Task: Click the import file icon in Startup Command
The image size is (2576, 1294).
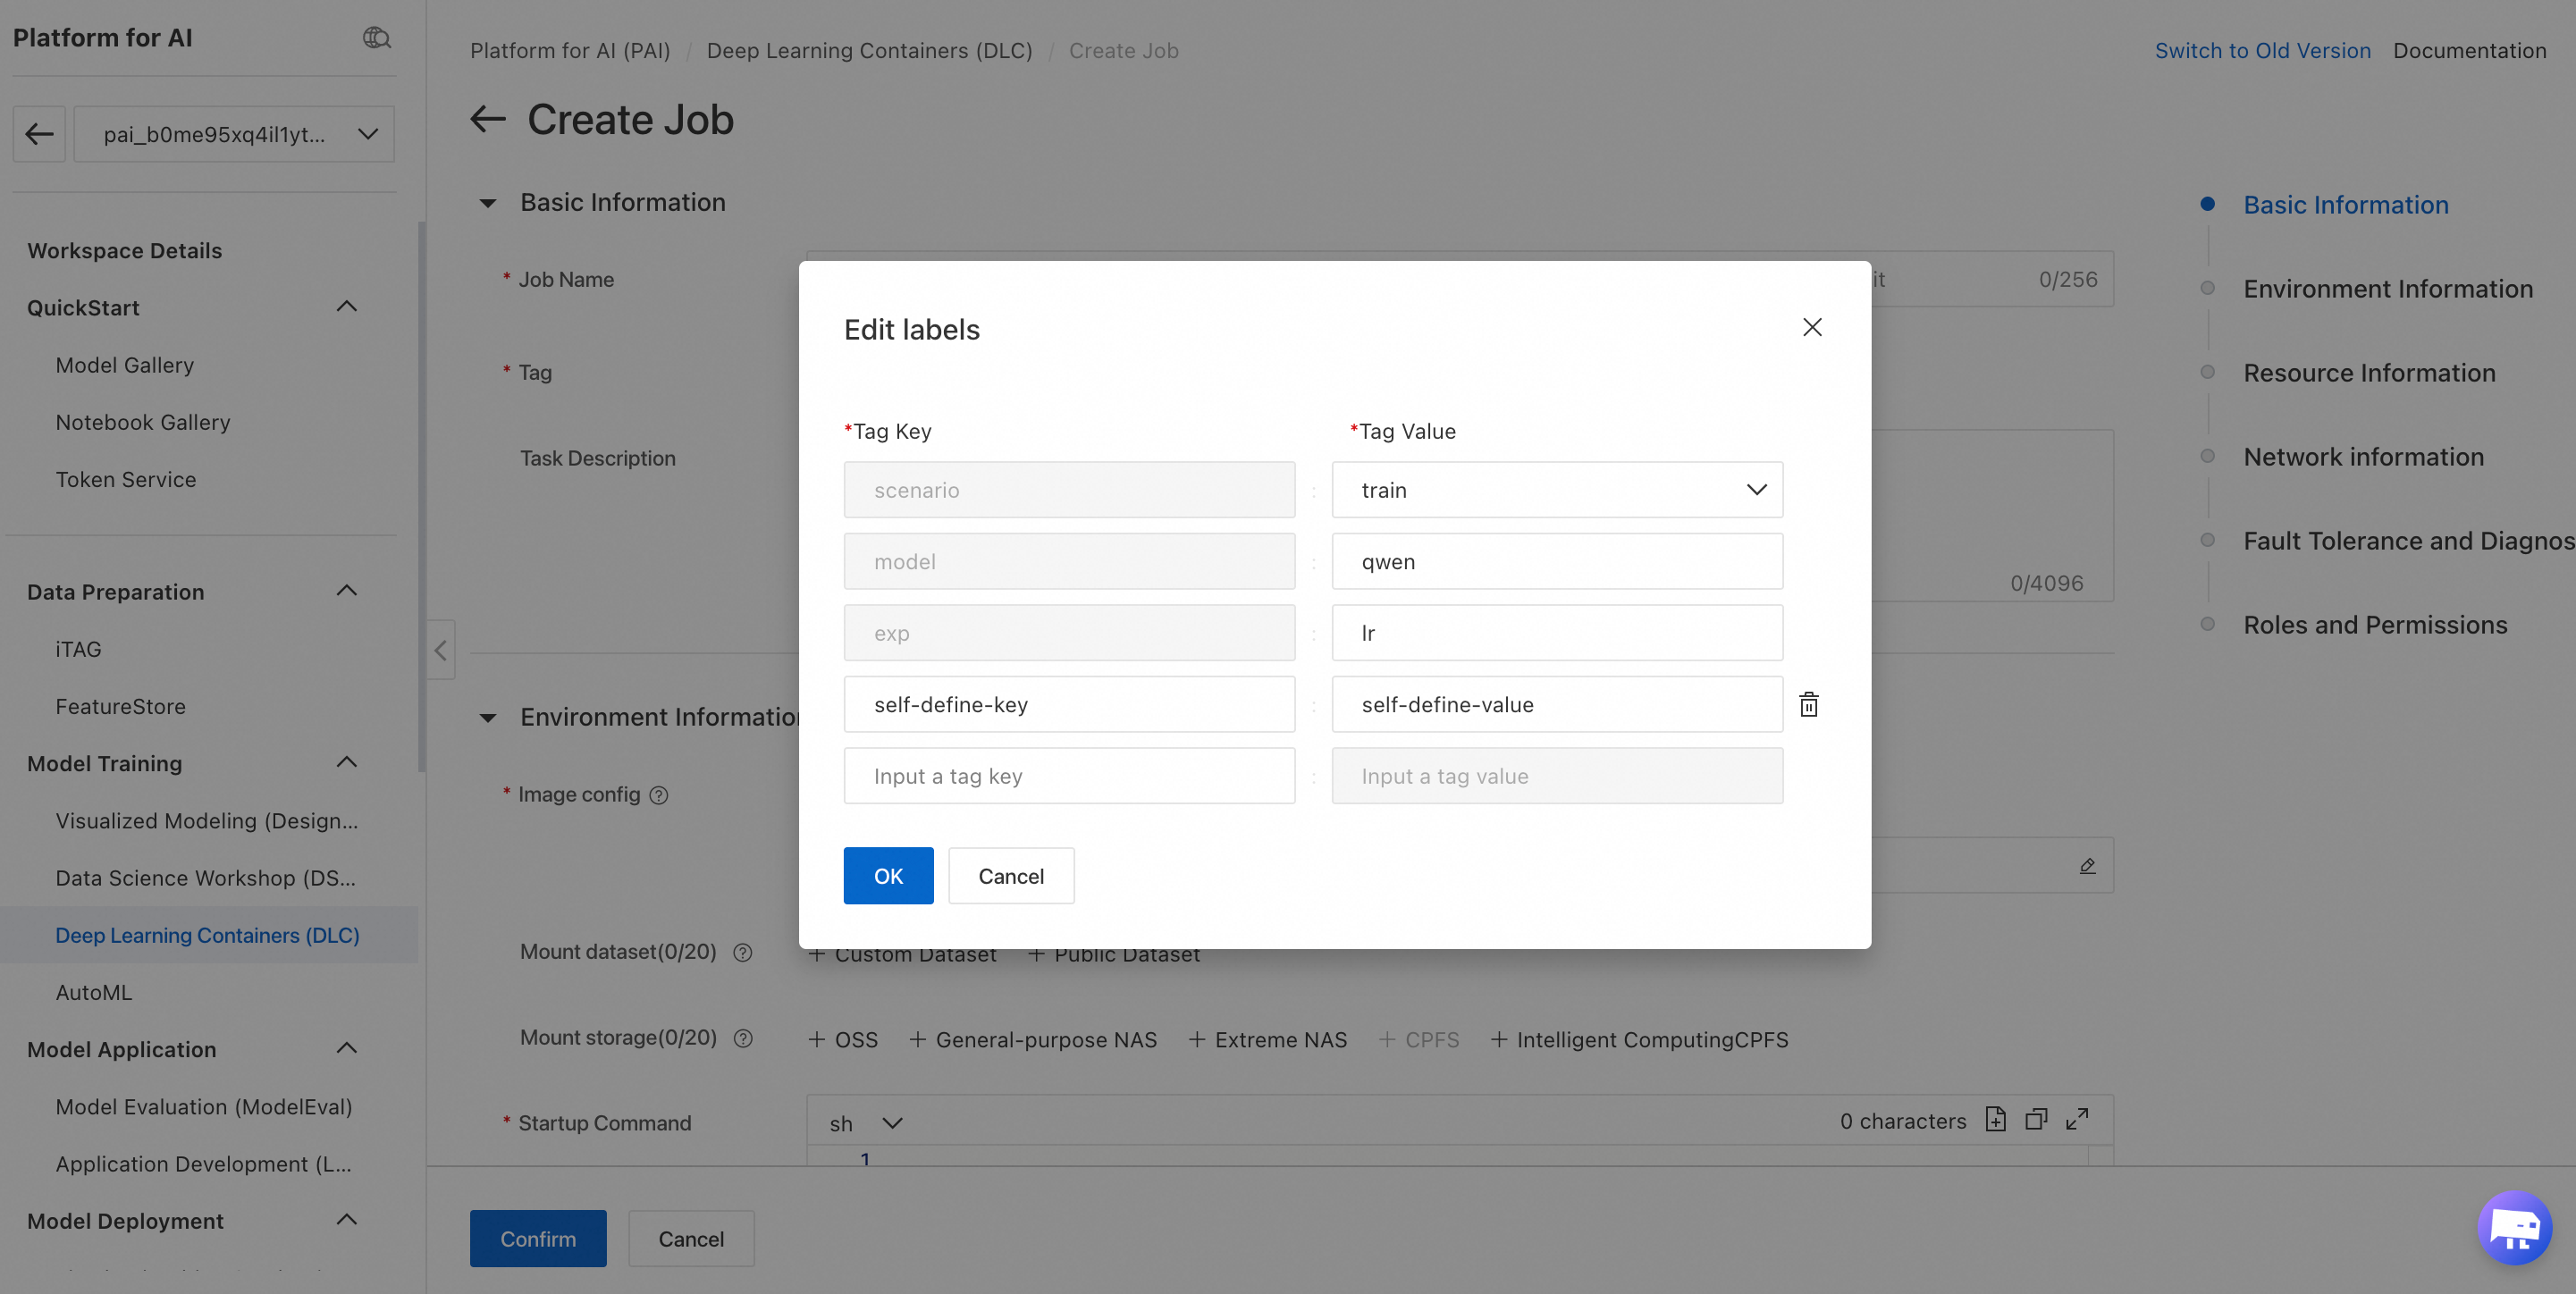Action: (1996, 1119)
